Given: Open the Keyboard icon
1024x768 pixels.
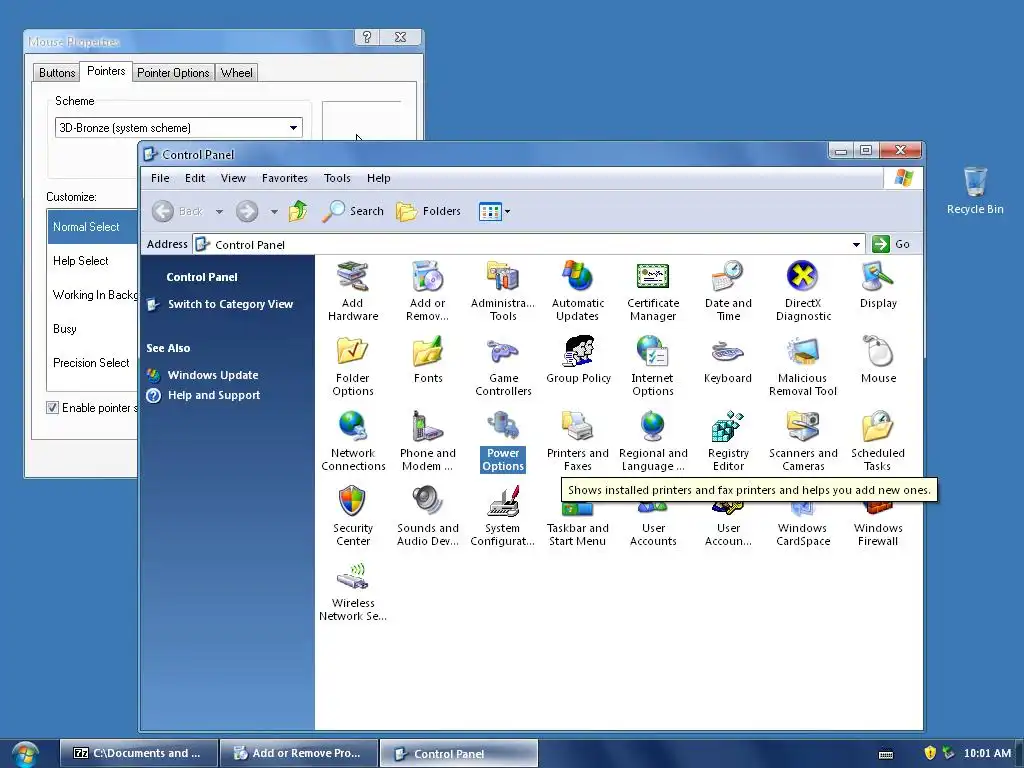Looking at the screenshot, I should coord(728,359).
